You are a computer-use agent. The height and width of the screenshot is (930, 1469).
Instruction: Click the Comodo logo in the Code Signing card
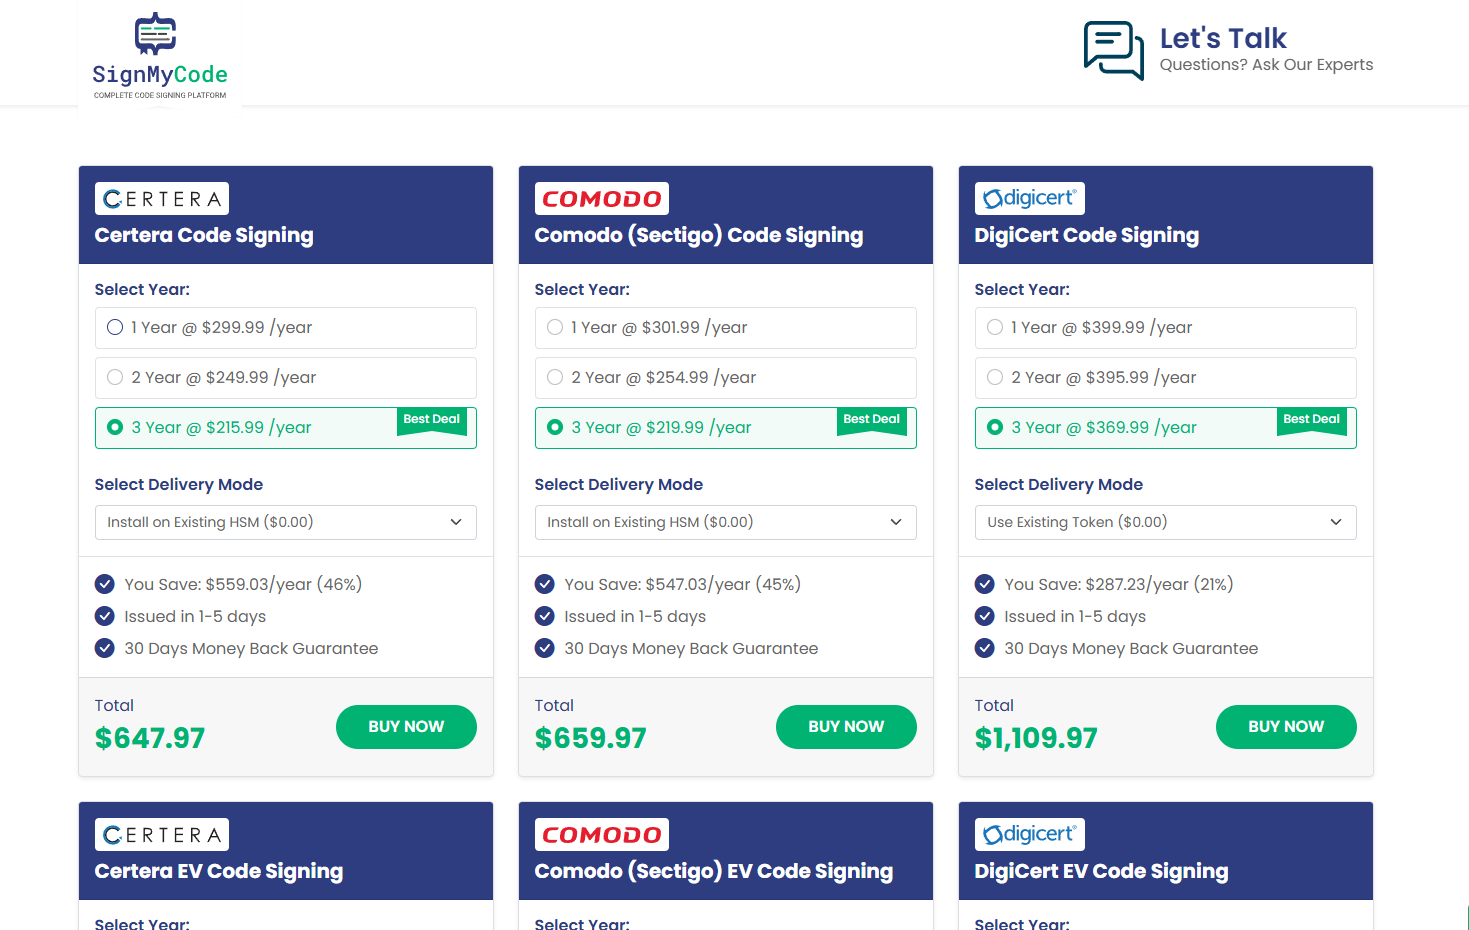[602, 199]
